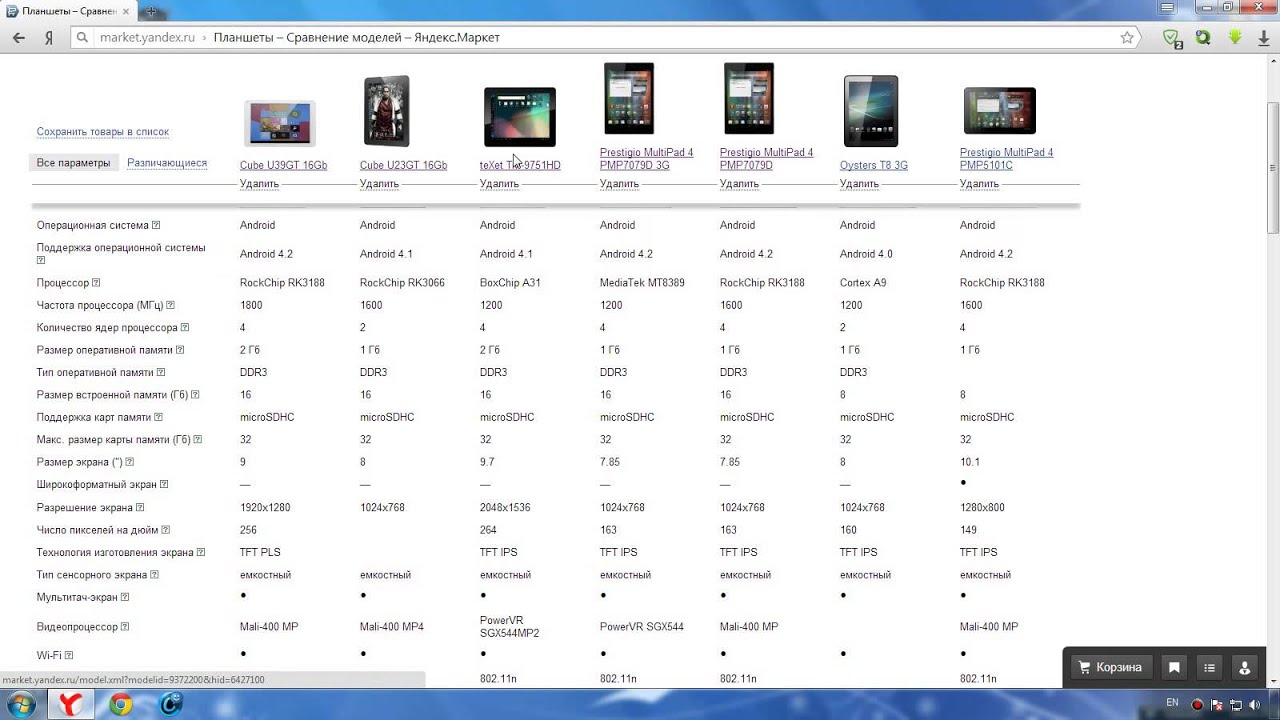Image resolution: width=1280 pixels, height=720 pixels.
Task: Switch to Различающиеся parameters view
Action: tap(167, 163)
